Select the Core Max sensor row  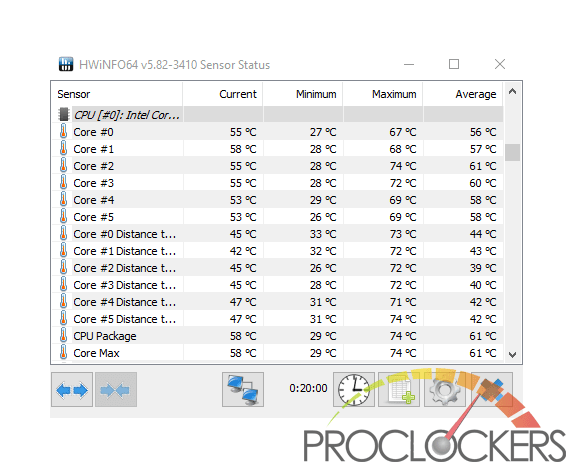(x=277, y=353)
